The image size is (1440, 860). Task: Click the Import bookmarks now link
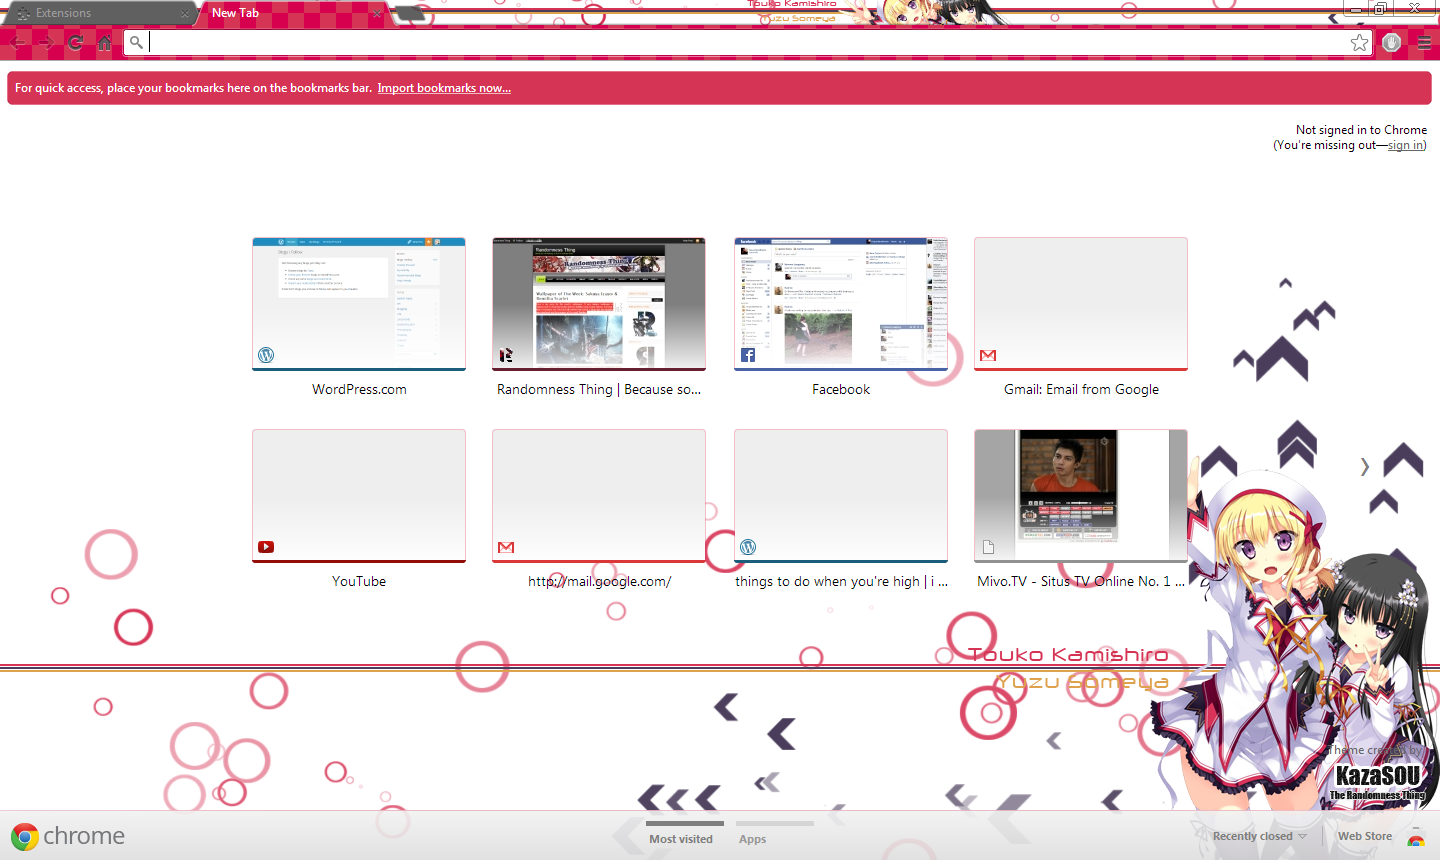444,88
